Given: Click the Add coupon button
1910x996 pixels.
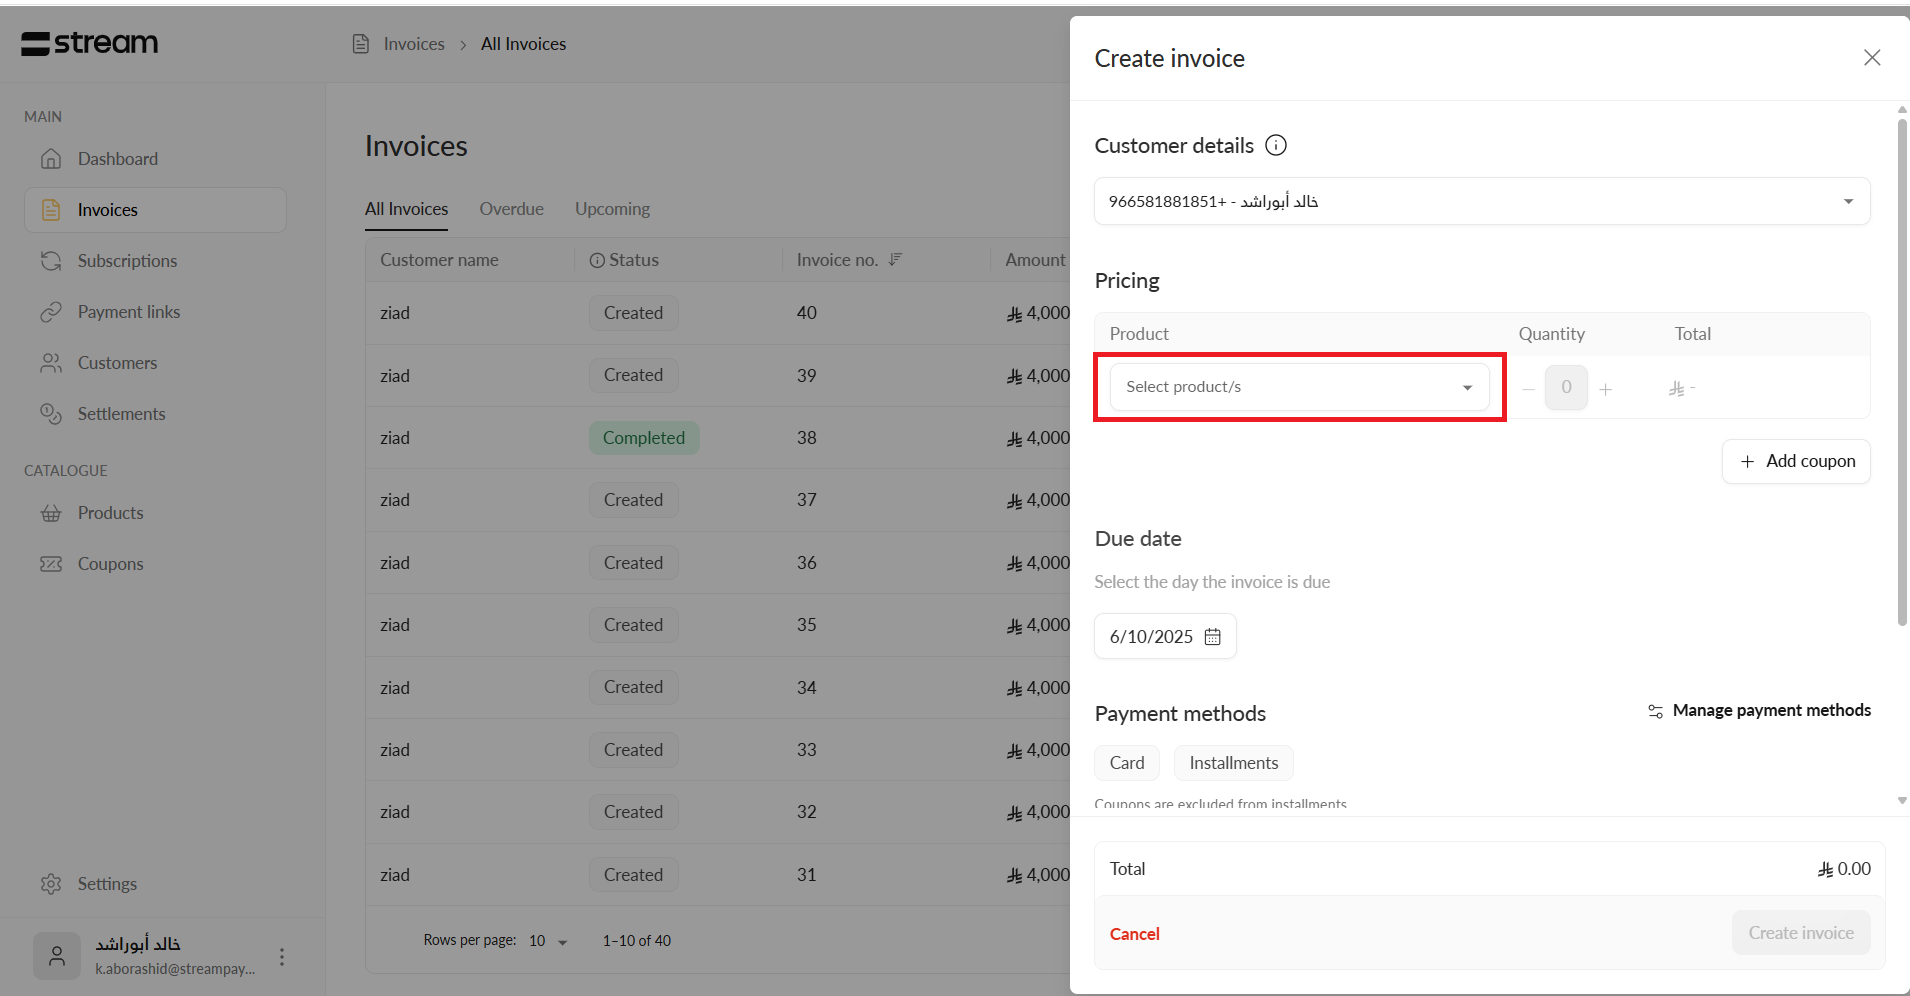Looking at the screenshot, I should coord(1796,461).
